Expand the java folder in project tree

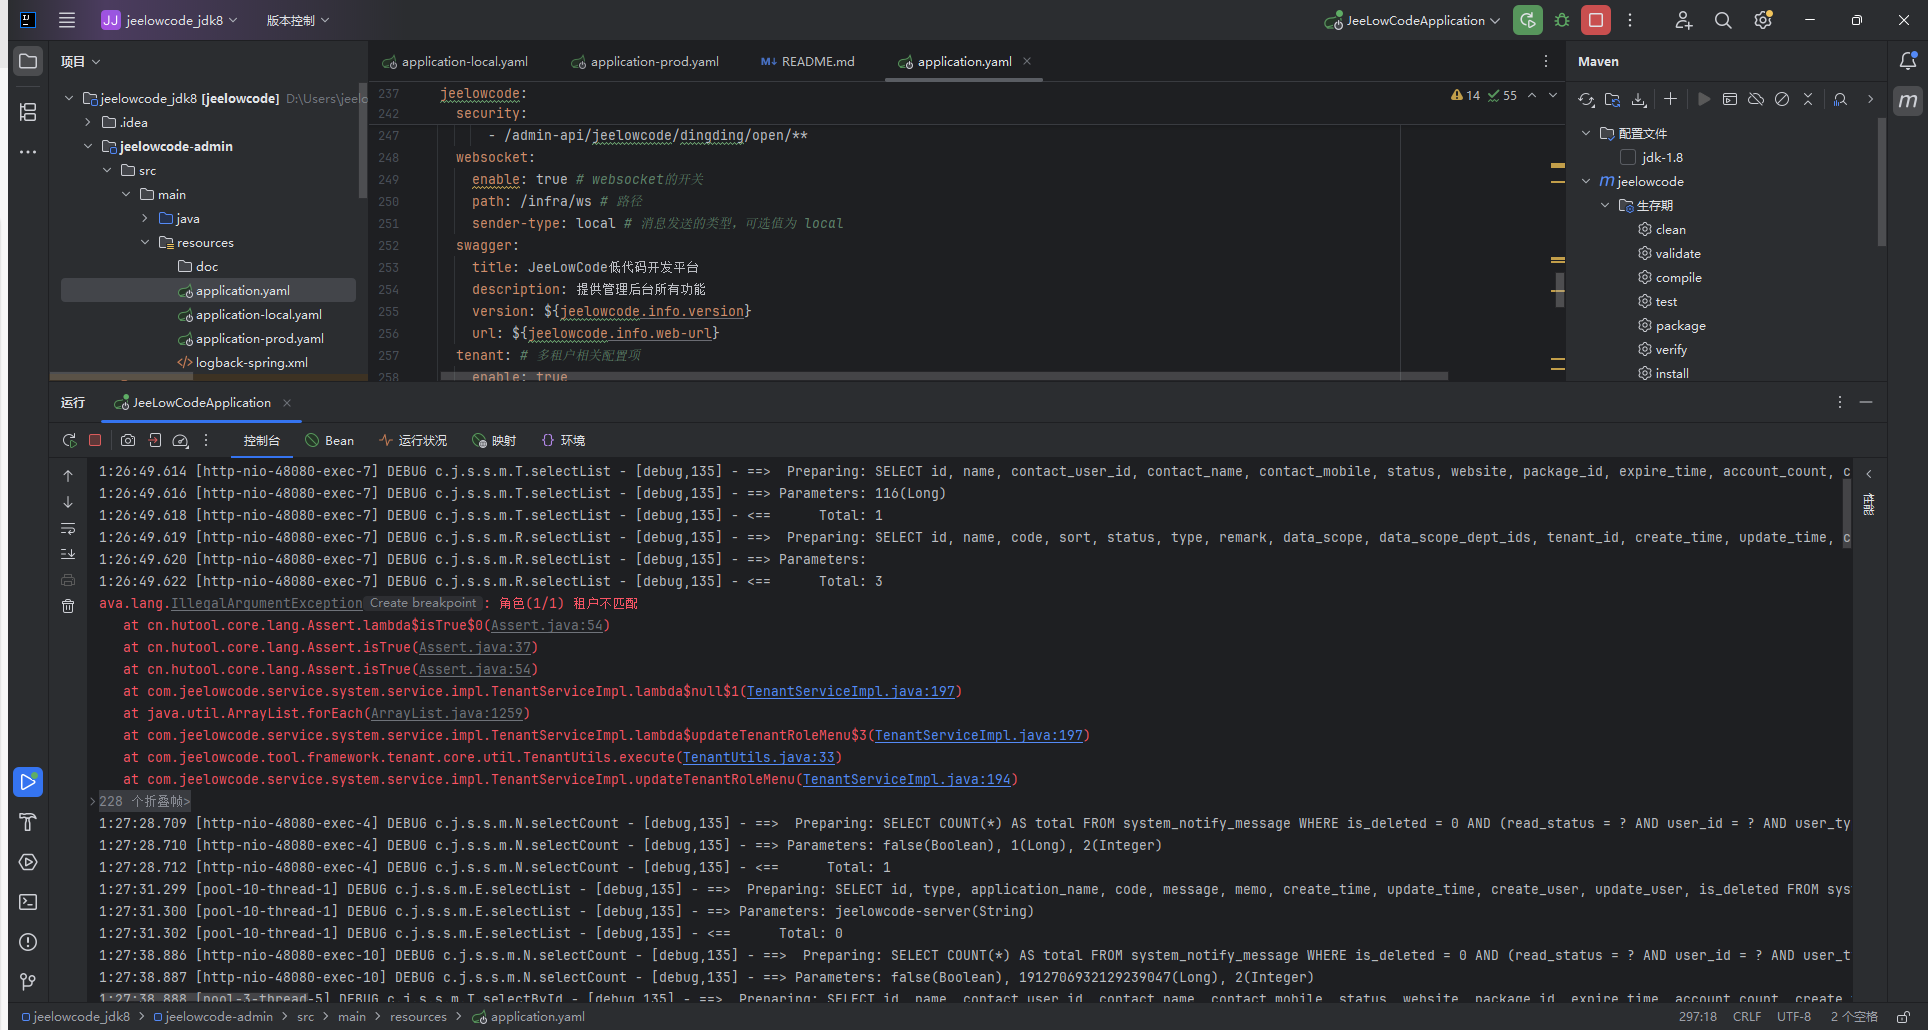[x=145, y=218]
